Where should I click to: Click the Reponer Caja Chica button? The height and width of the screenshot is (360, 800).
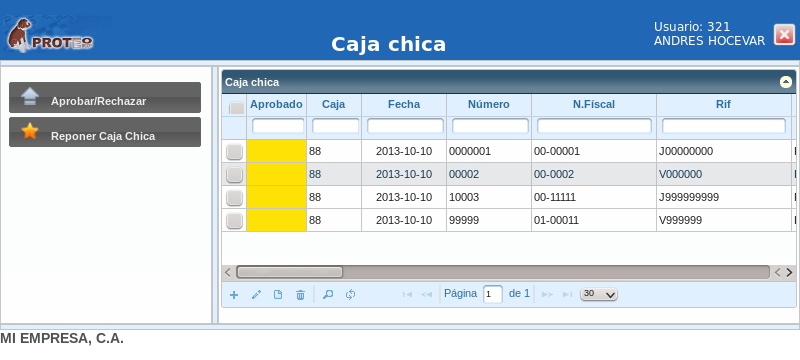tap(105, 132)
